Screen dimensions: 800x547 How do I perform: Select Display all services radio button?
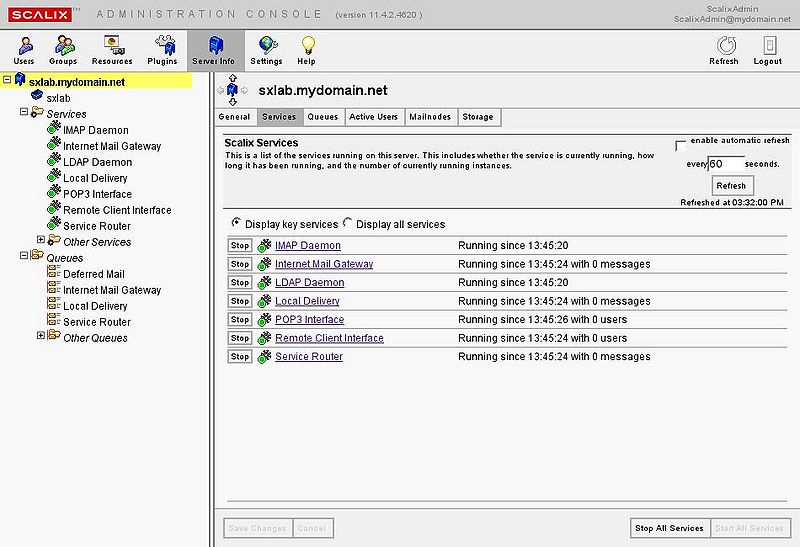[x=348, y=223]
